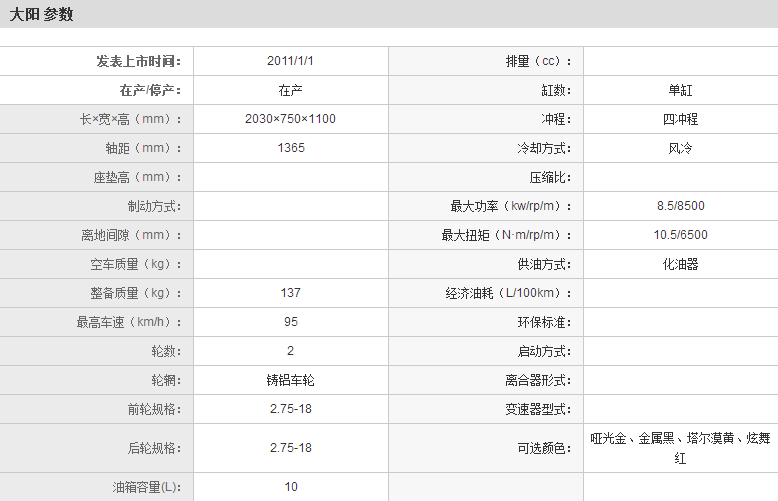The width and height of the screenshot is (778, 501).
Task: Click the max torque value 10.5/6500
Action: pyautogui.click(x=681, y=235)
